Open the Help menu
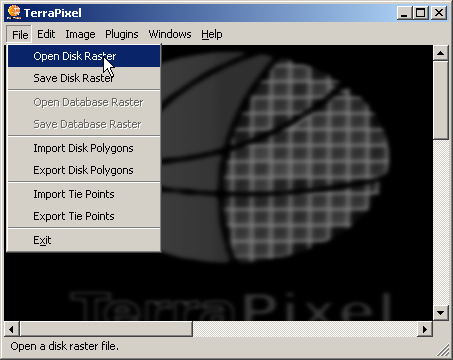This screenshot has height=360, width=453. click(212, 34)
